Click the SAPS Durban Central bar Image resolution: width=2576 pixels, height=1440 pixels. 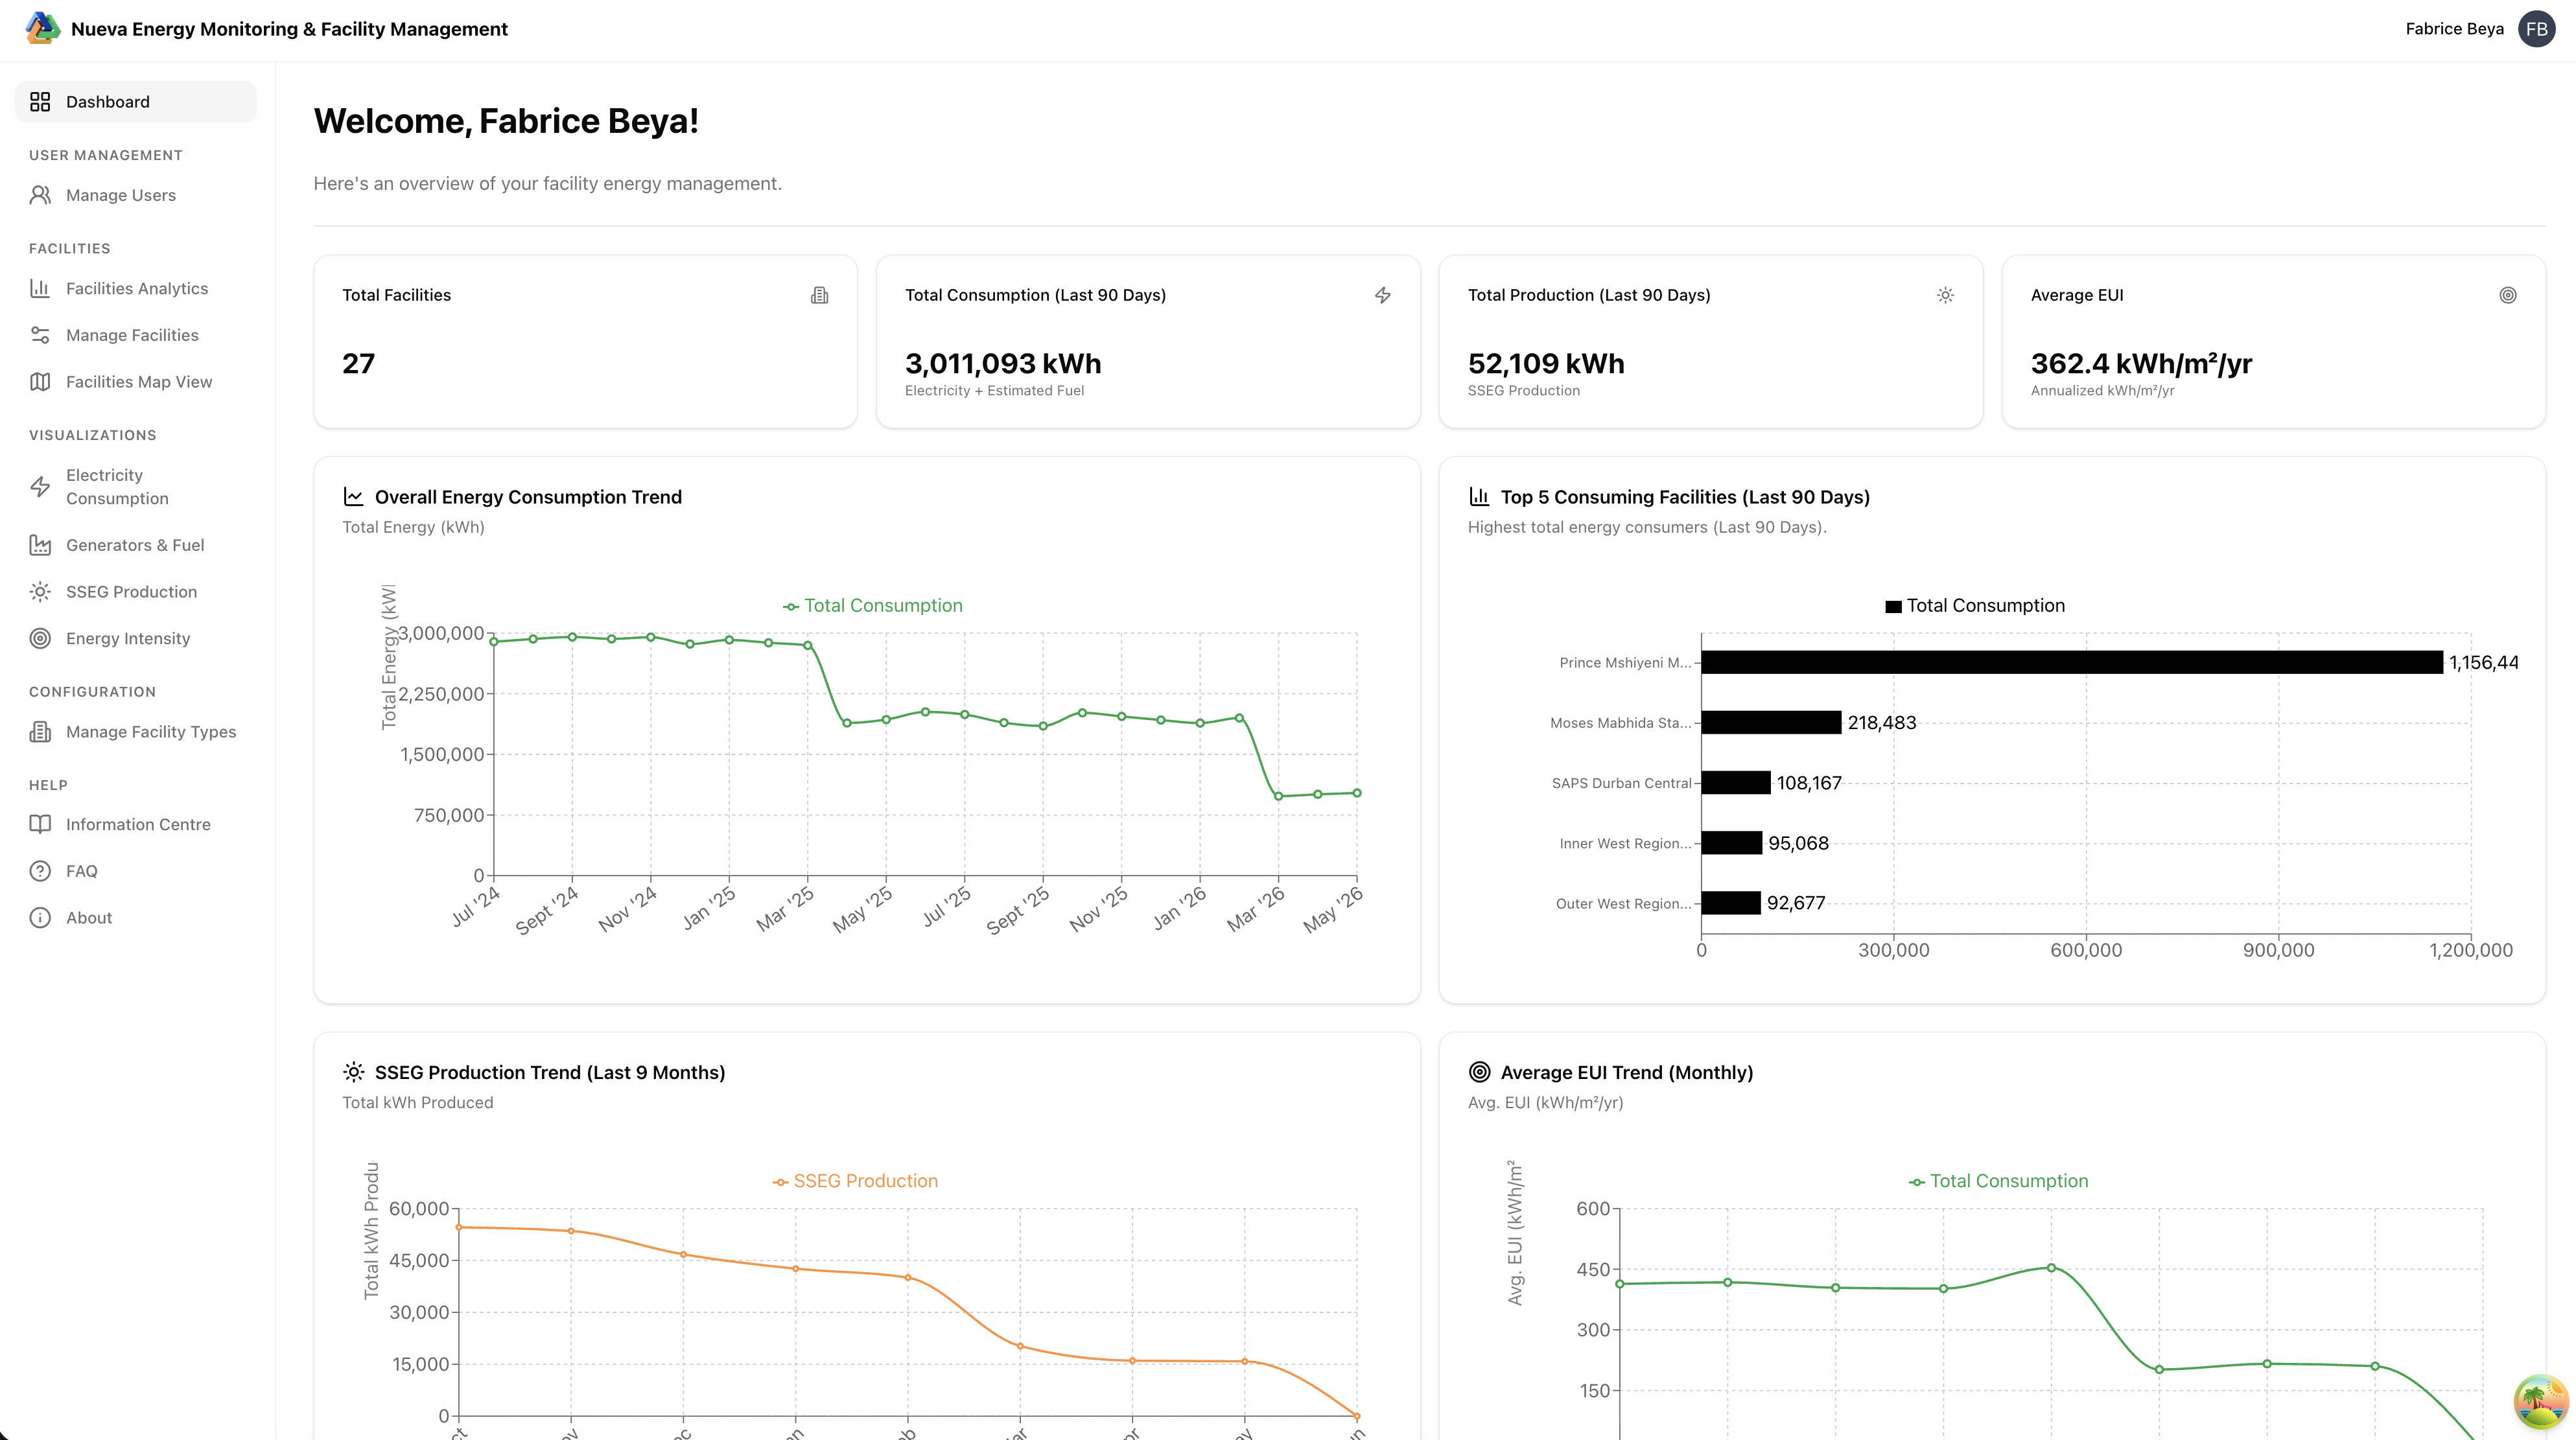[1736, 782]
